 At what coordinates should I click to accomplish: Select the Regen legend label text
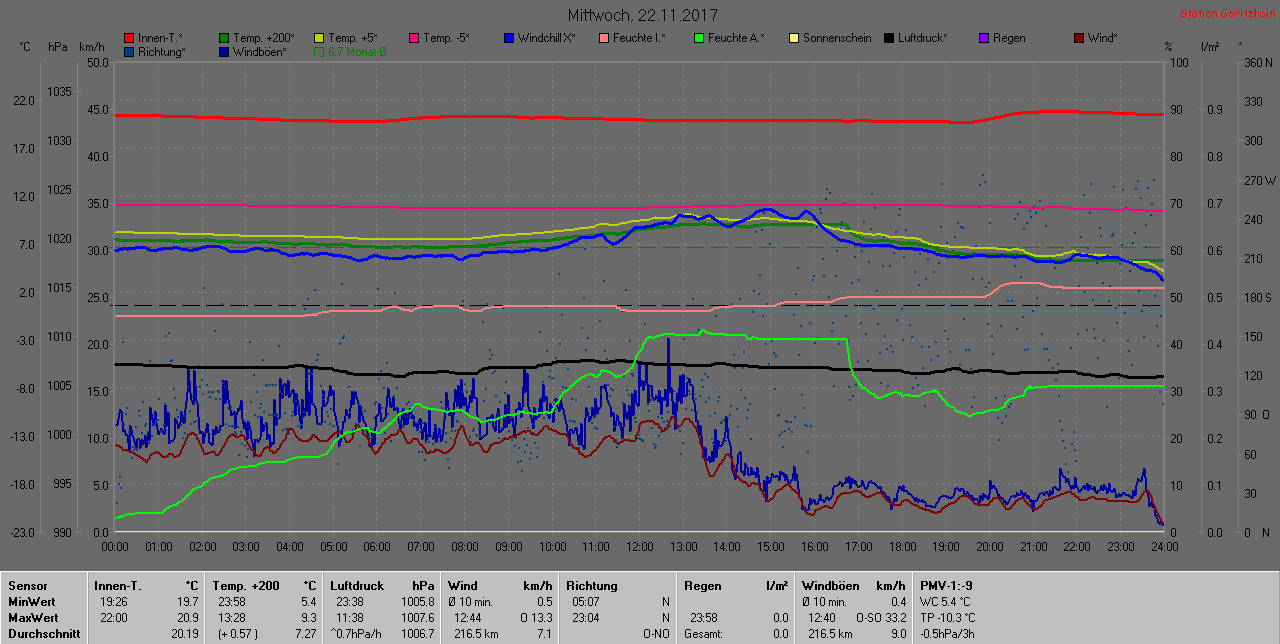coord(1009,38)
